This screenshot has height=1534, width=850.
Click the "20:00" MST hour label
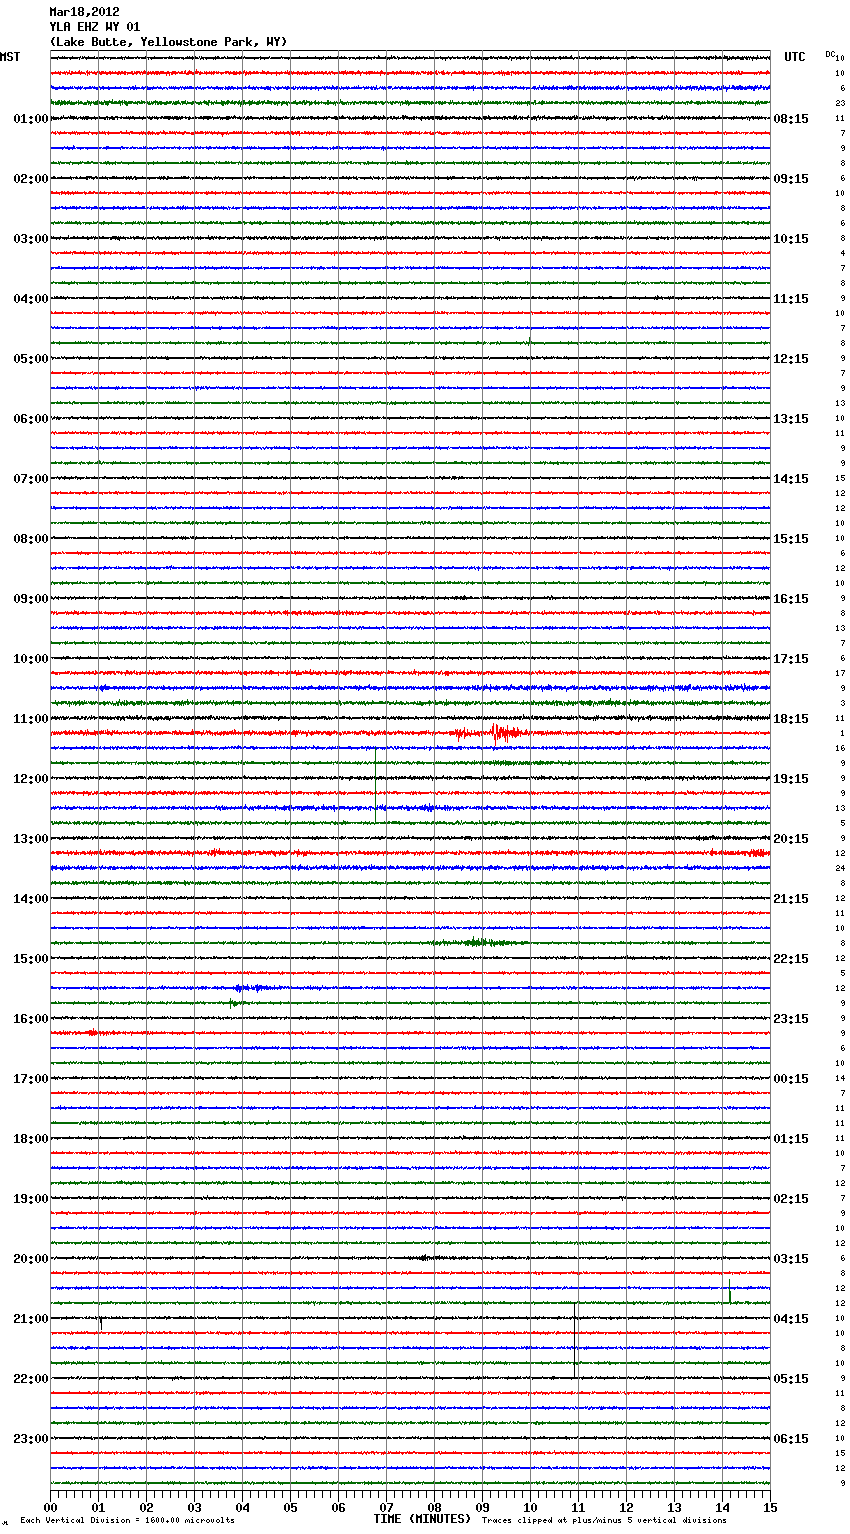31,1259
